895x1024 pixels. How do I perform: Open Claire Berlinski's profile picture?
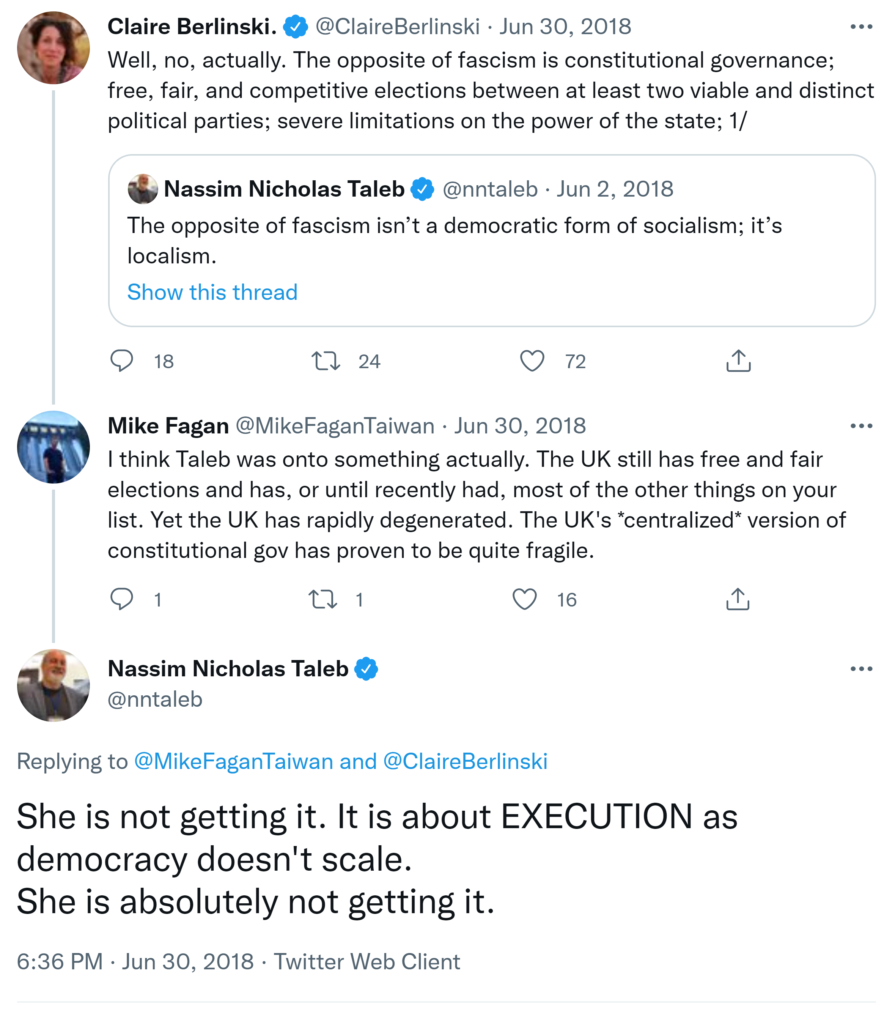pyautogui.click(x=54, y=48)
